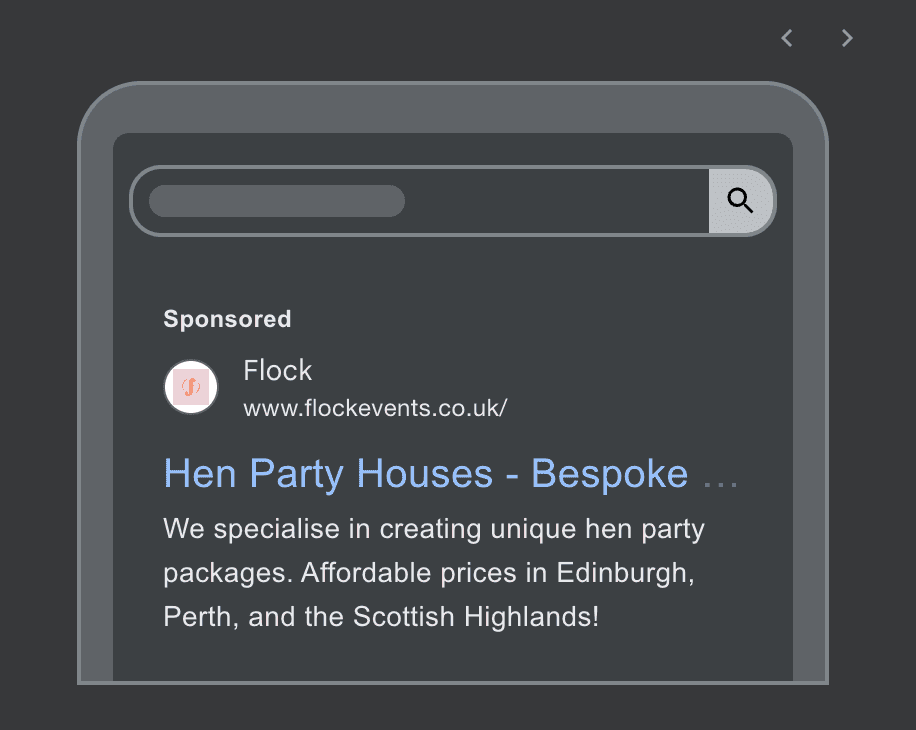This screenshot has height=730, width=916.
Task: Select the circular avatar beside Flock
Action: pyautogui.click(x=190, y=387)
